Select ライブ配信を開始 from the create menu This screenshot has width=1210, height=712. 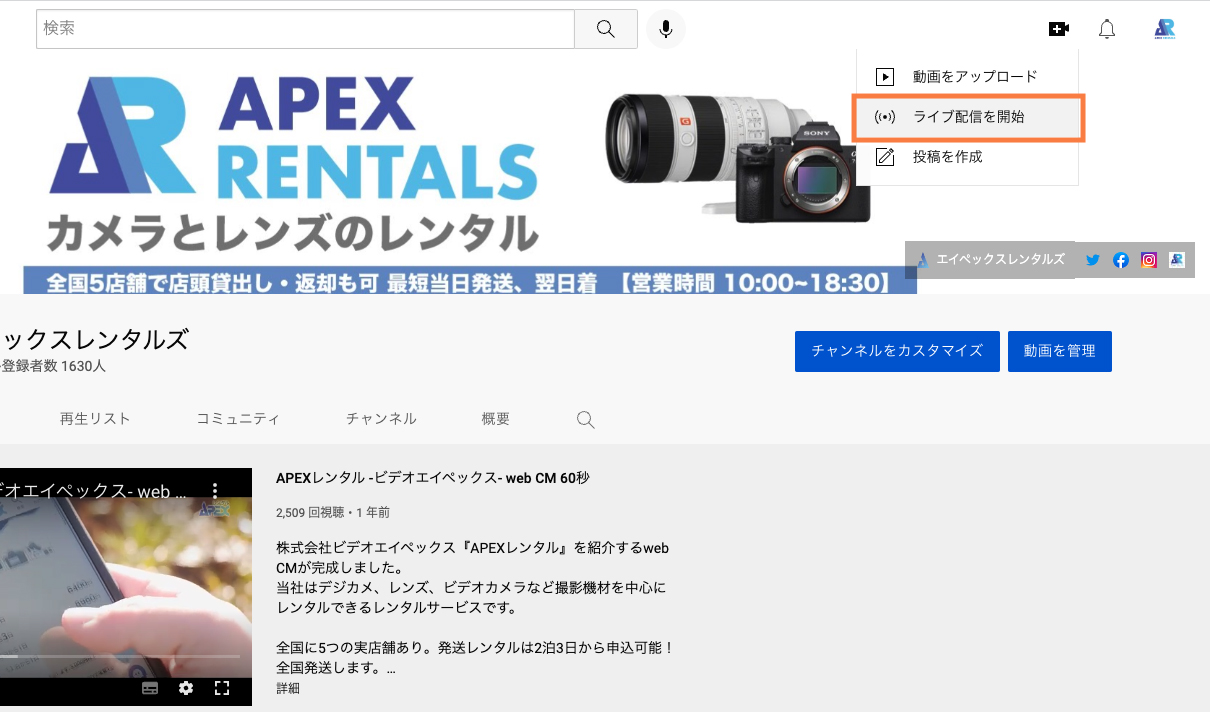965,117
